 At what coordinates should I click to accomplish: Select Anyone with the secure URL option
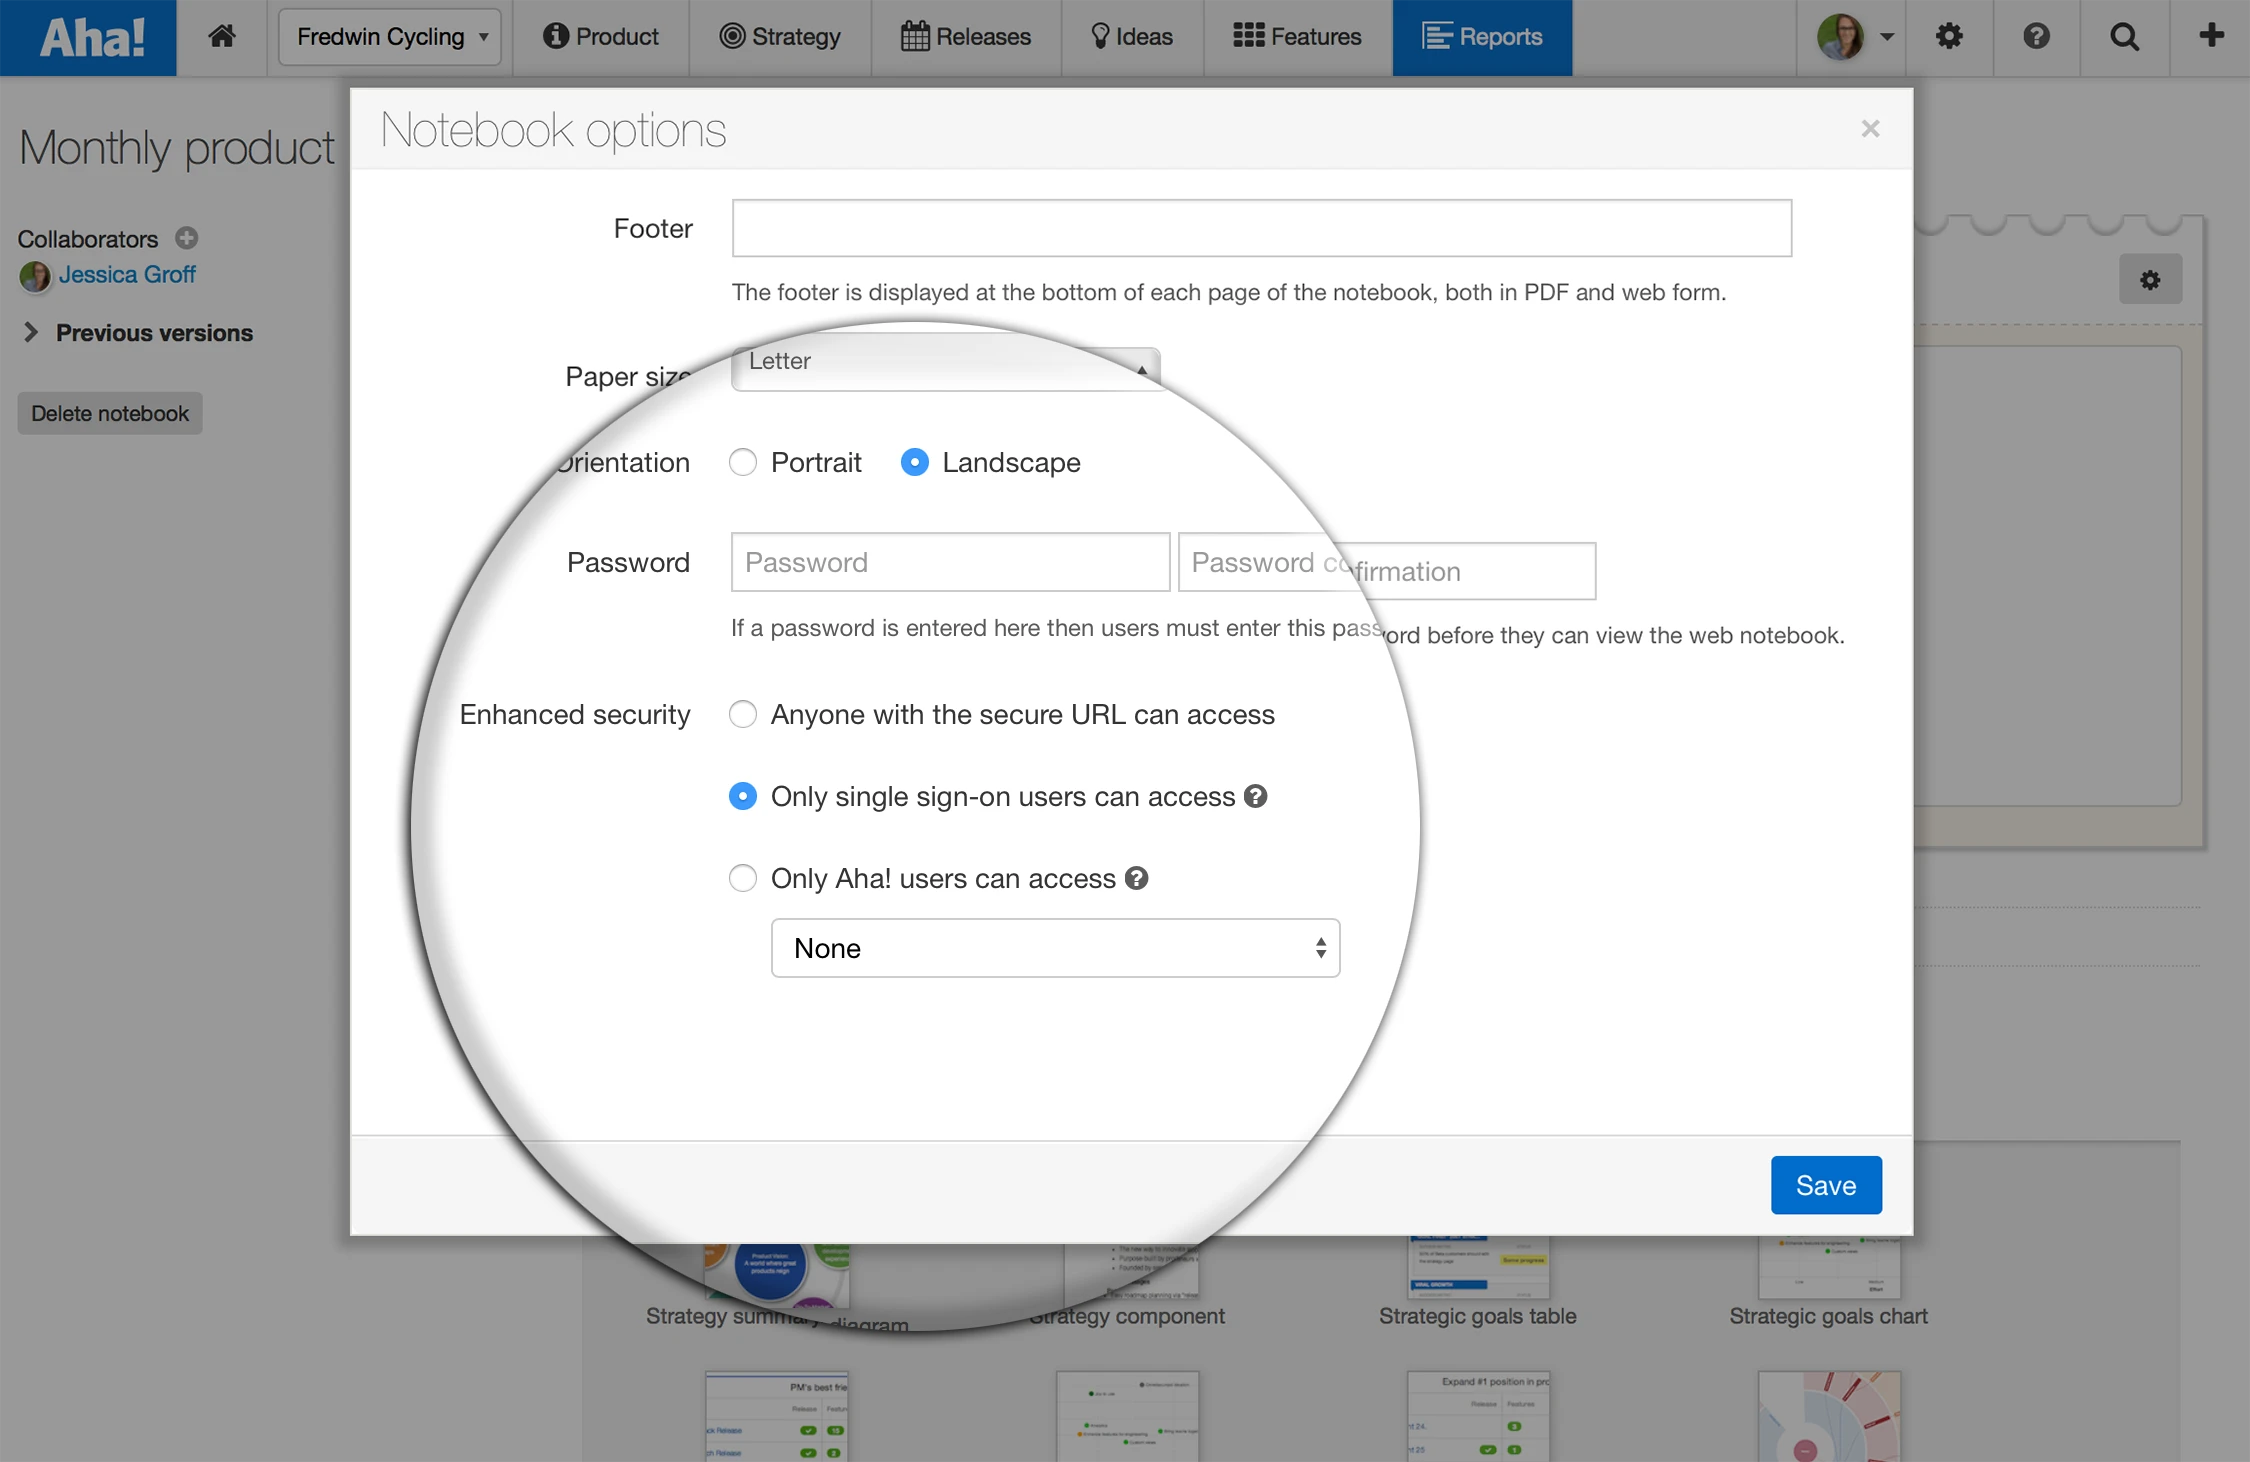(x=743, y=714)
